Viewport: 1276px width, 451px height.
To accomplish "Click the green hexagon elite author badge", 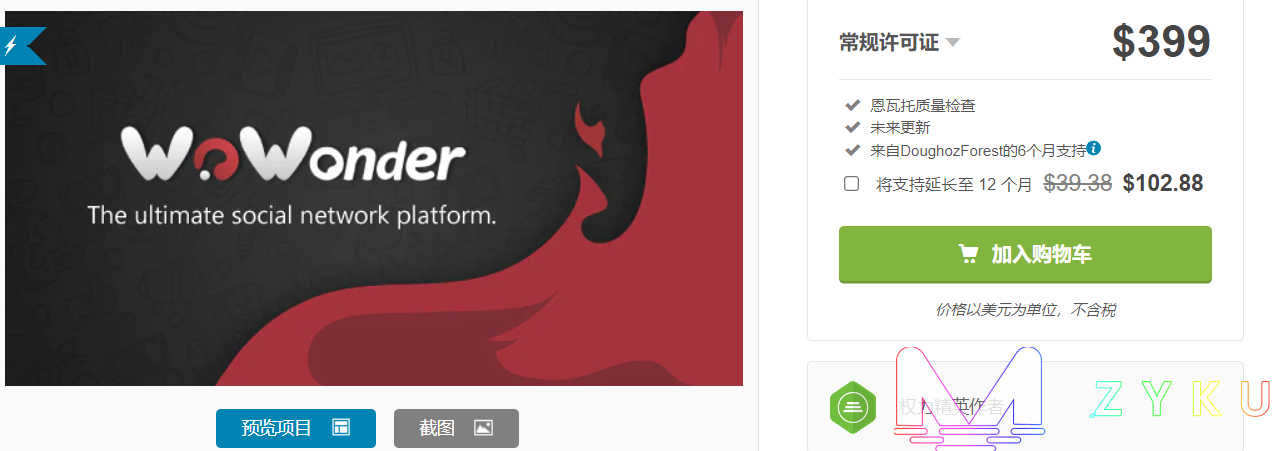I will point(852,406).
